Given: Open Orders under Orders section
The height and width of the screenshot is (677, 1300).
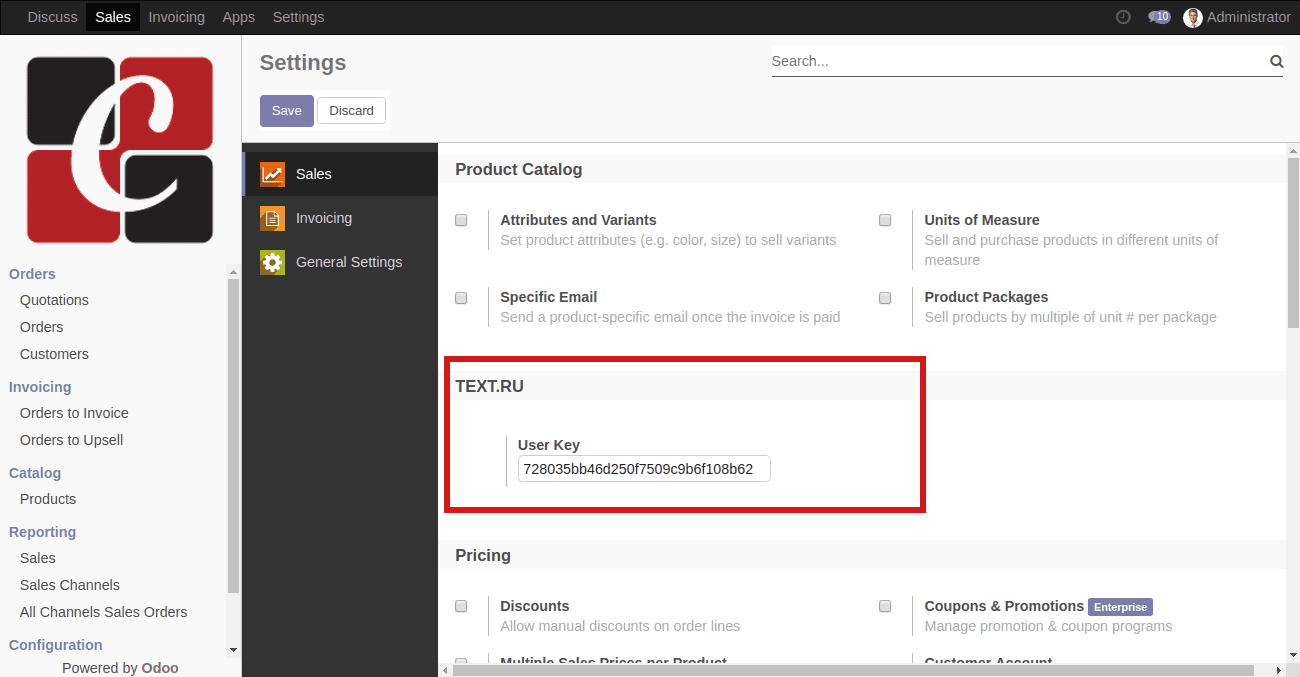Looking at the screenshot, I should 41,327.
